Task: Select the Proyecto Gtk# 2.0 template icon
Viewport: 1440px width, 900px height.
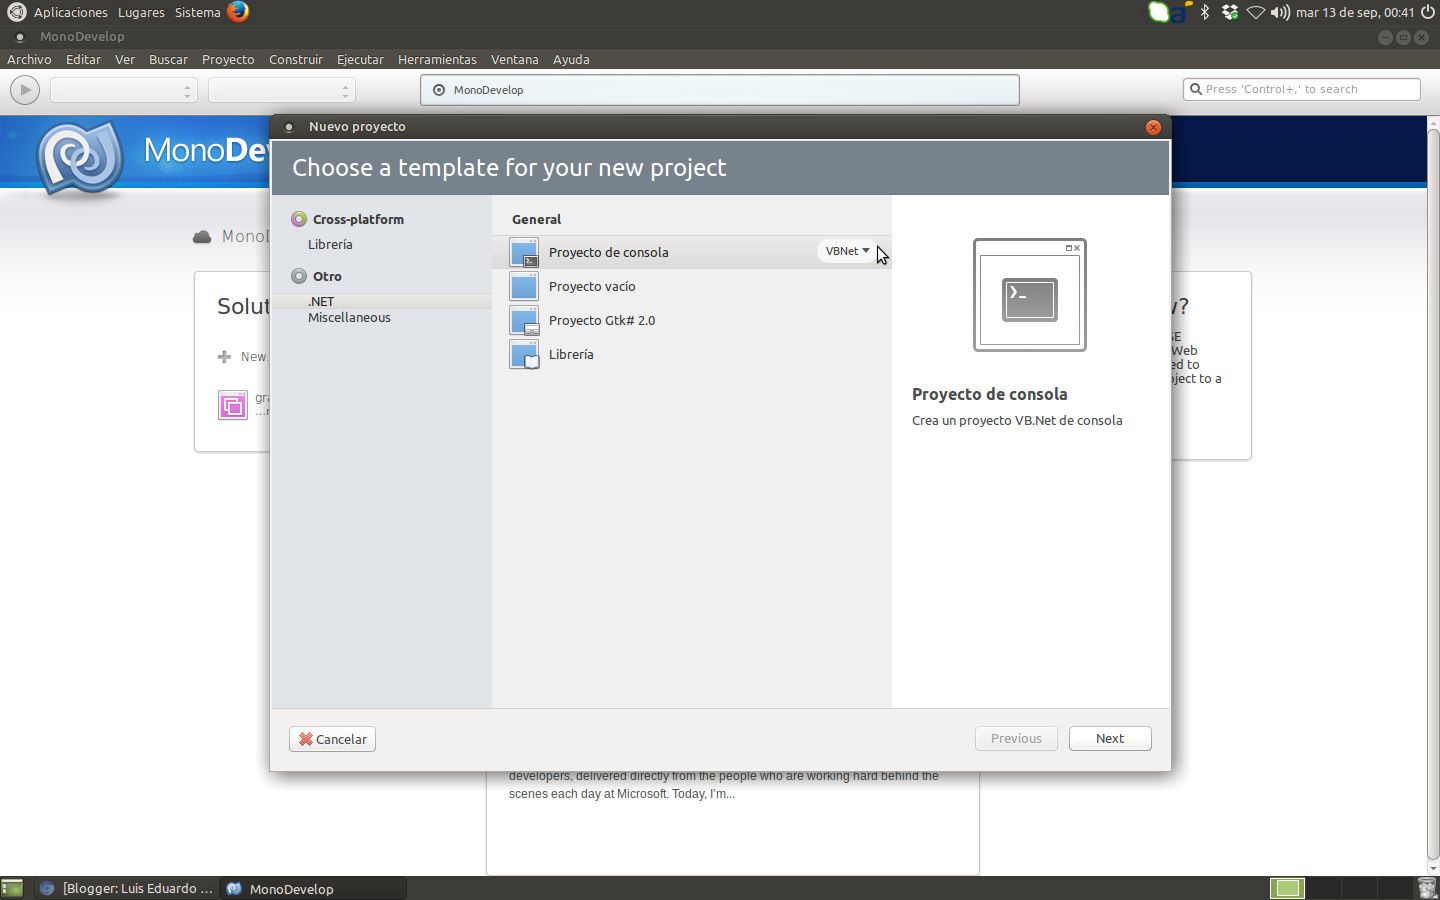Action: coord(524,320)
